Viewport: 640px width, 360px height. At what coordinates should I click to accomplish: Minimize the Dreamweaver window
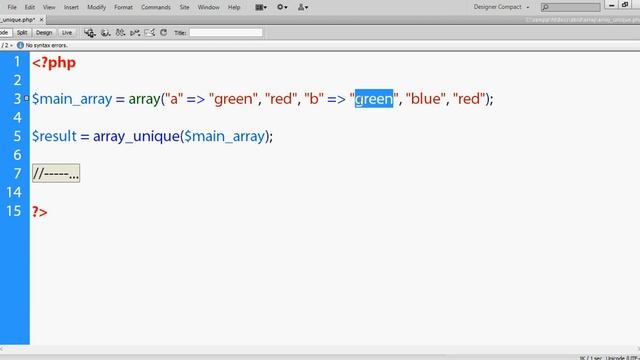click(611, 5)
